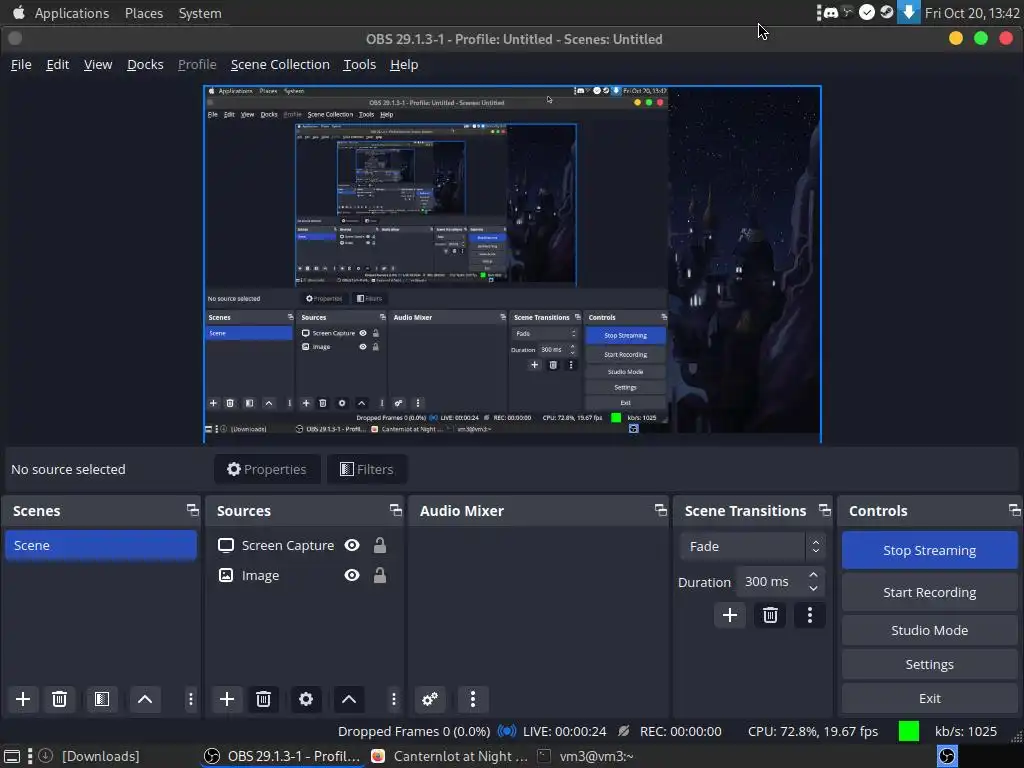Open the source Properties button
Screen dimensions: 1024x768
(x=267, y=470)
